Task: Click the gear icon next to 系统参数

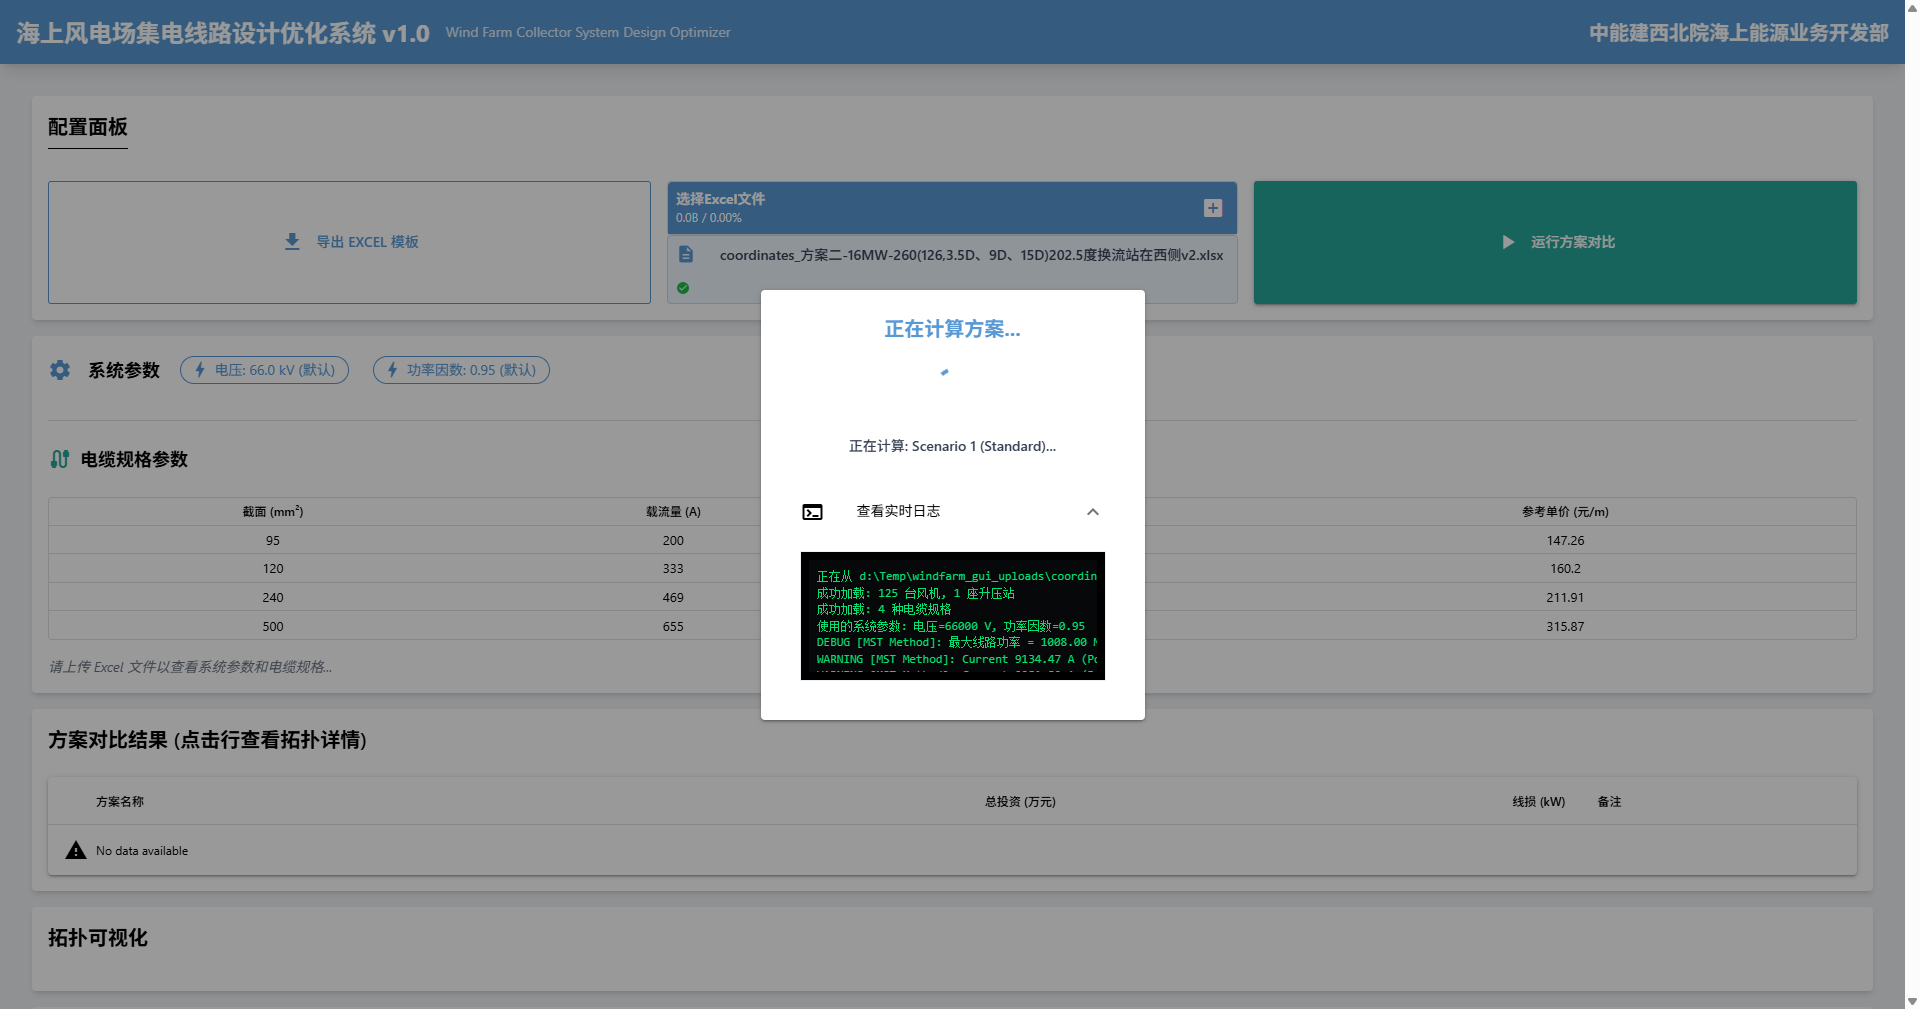Action: point(60,370)
